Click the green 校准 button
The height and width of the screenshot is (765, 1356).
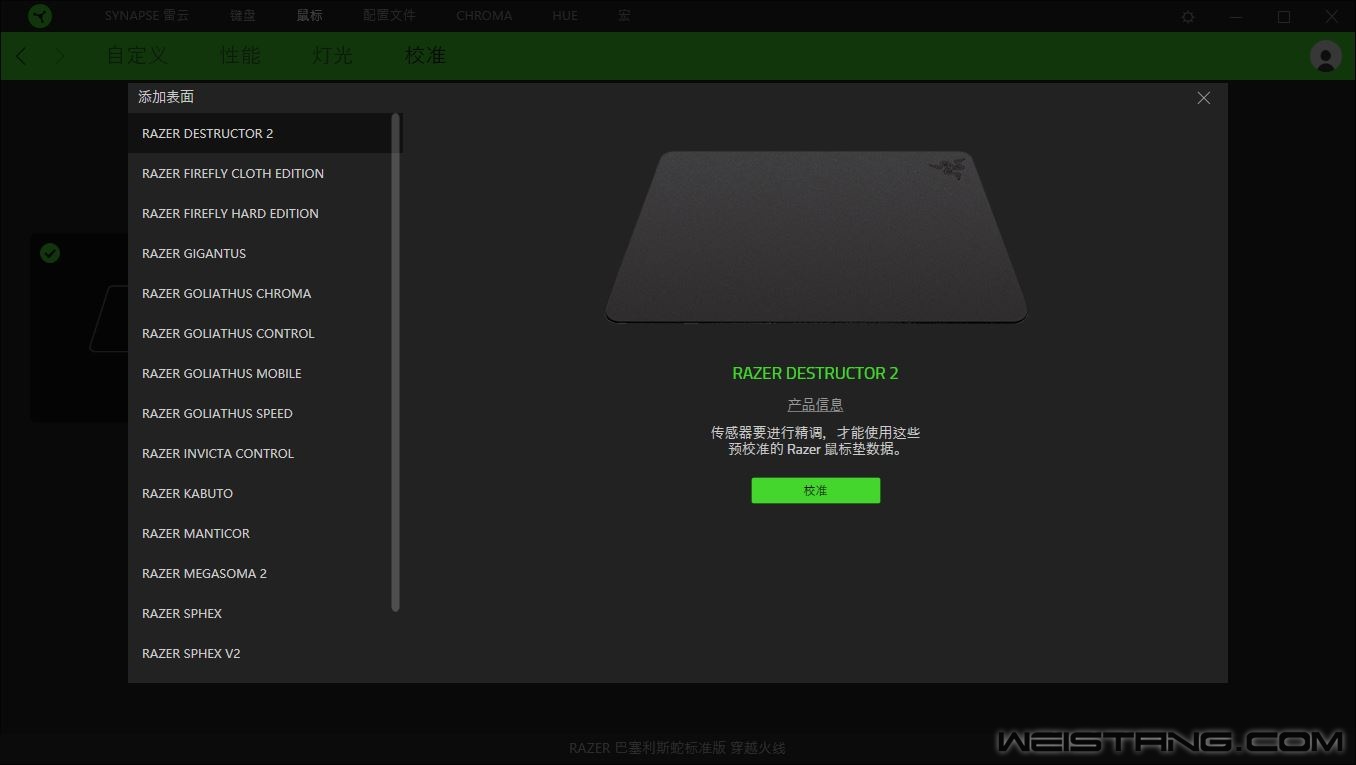click(x=816, y=491)
